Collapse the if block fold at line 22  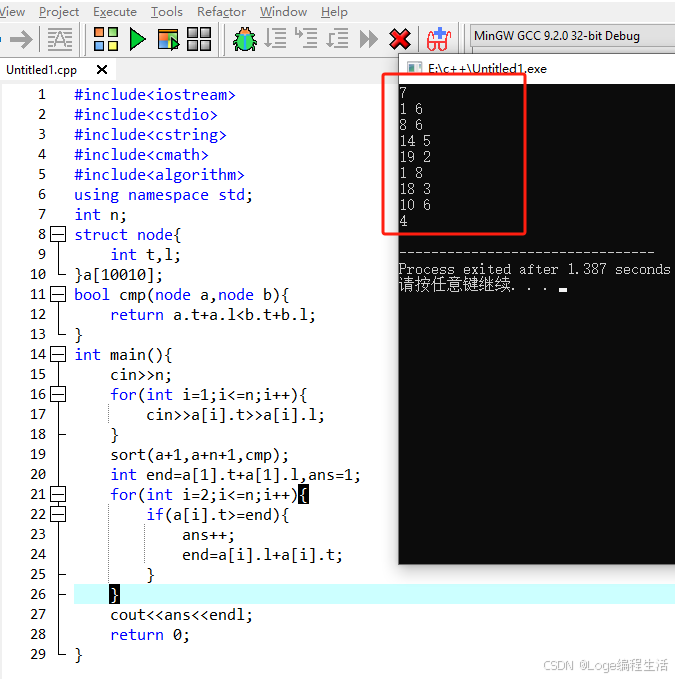point(58,514)
